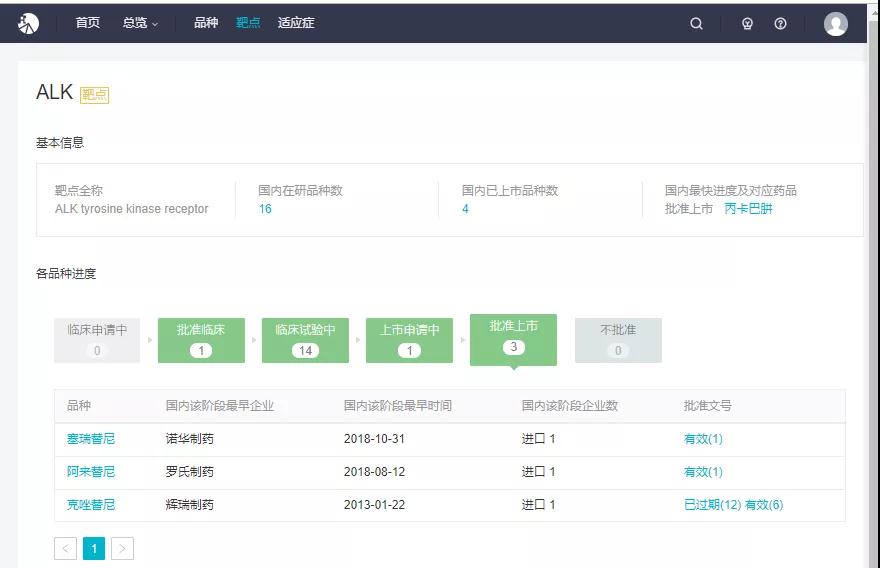Click the 16 国内在研品种数 link
Image resolution: width=880 pixels, height=568 pixels.
click(265, 209)
